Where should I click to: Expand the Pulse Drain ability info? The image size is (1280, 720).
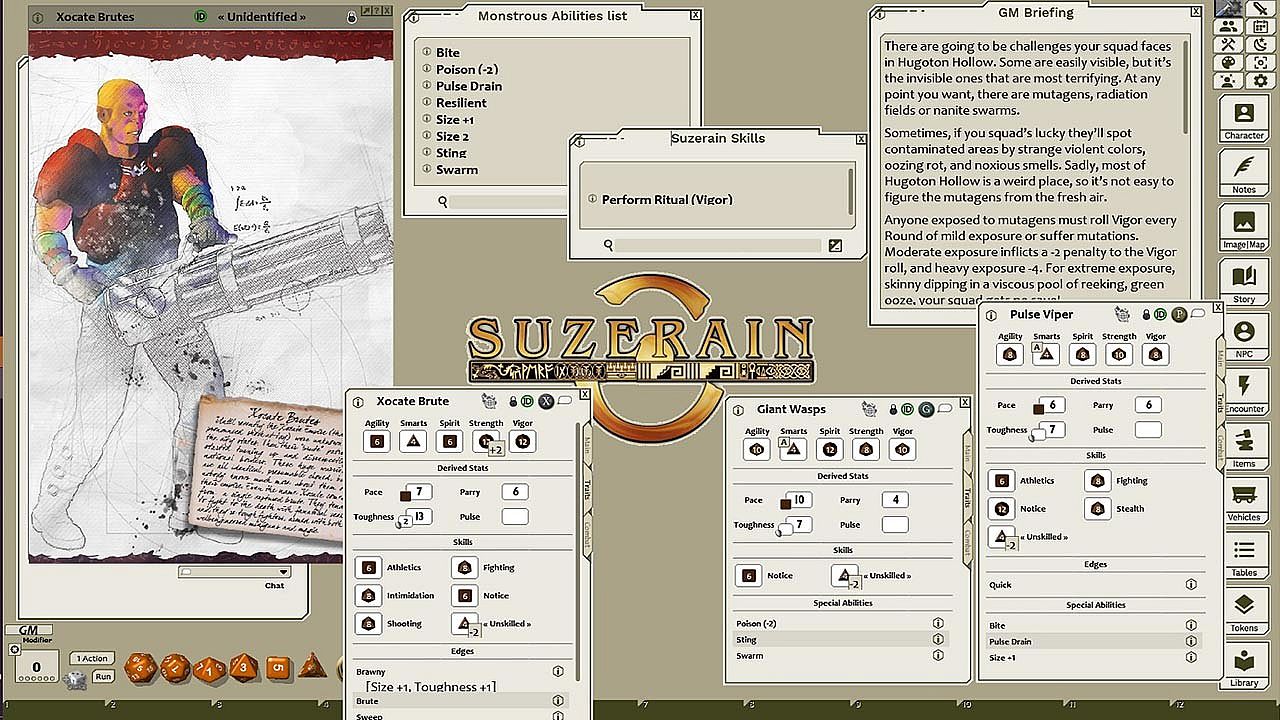coord(1191,641)
